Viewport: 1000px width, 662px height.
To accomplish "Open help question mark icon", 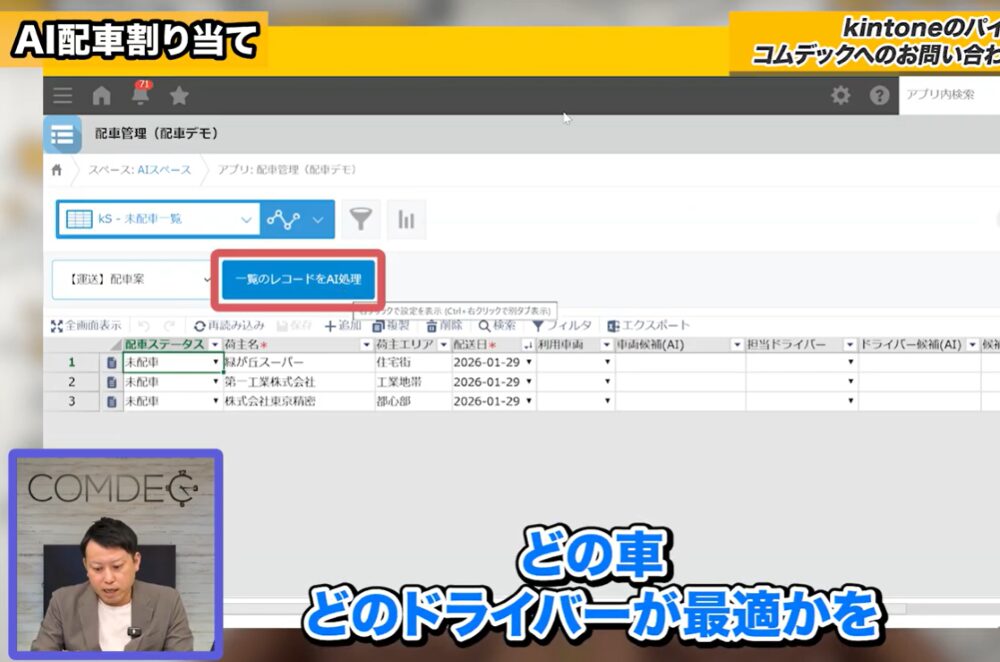I will point(879,96).
